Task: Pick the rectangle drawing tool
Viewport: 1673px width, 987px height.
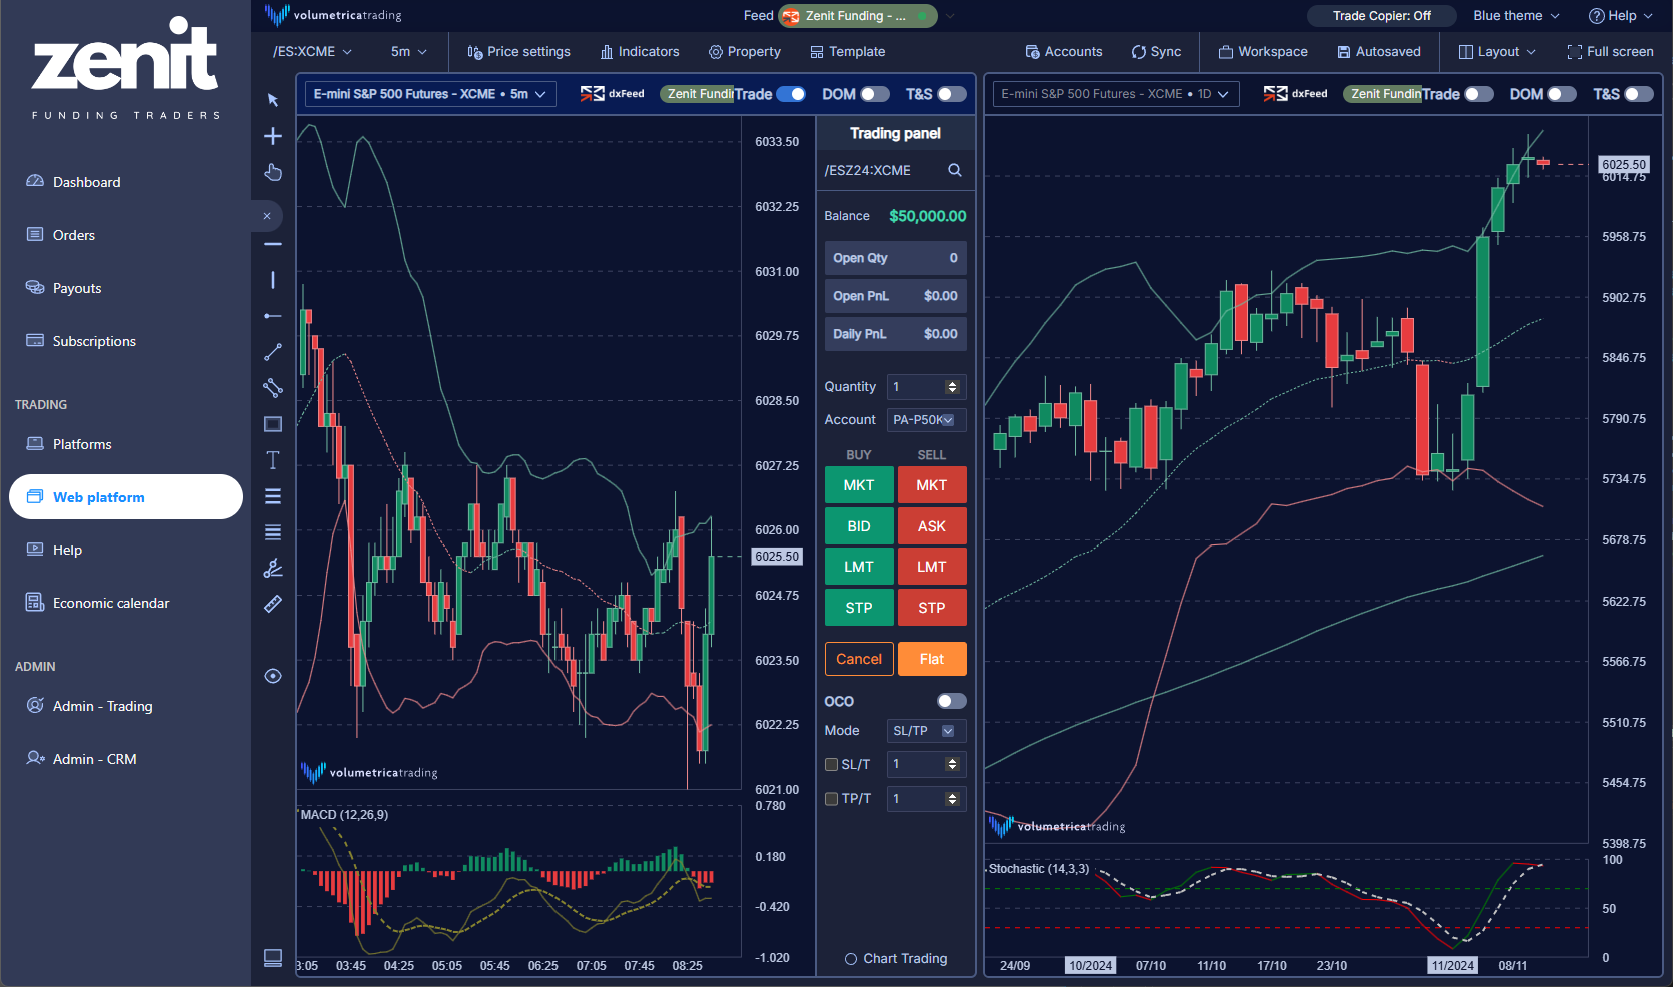Action: tap(272, 424)
